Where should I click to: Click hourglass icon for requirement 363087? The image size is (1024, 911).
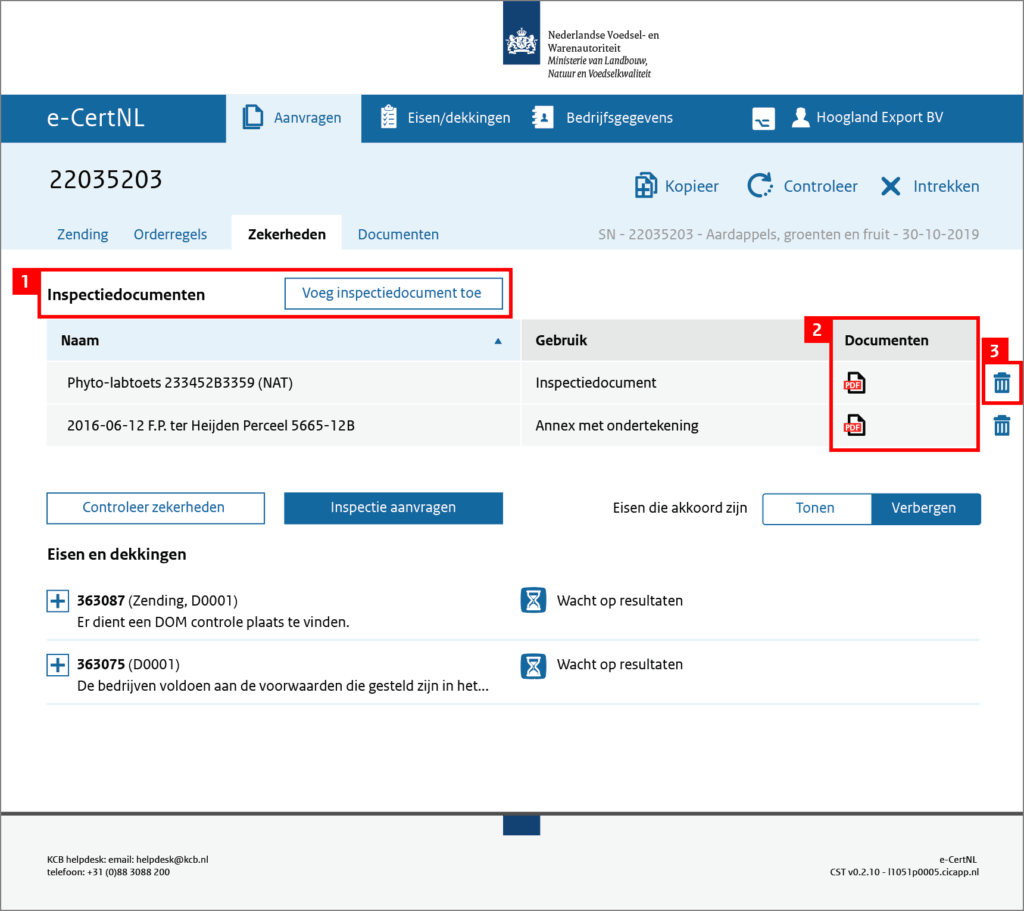[x=534, y=600]
